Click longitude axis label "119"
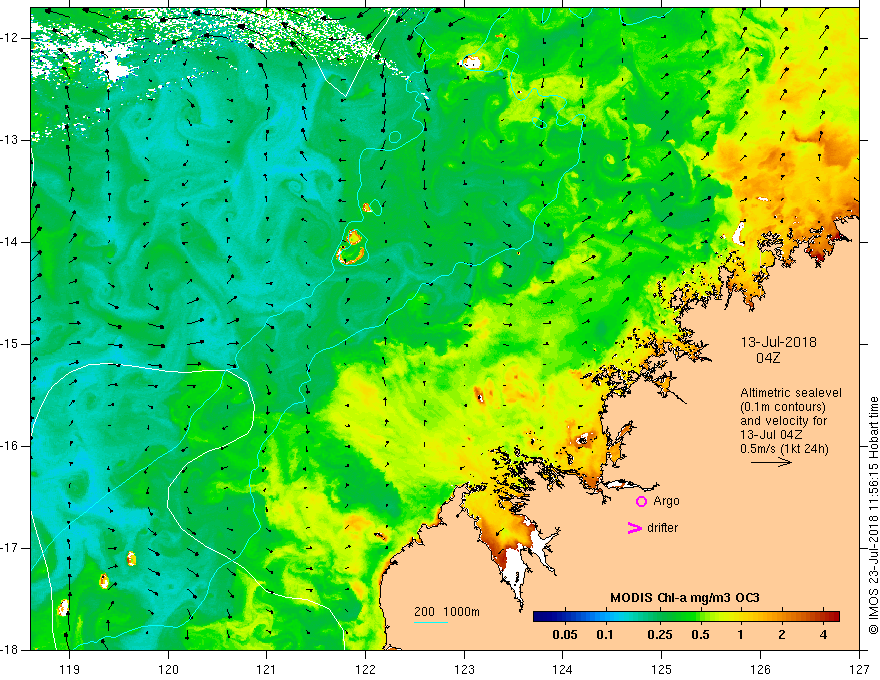This screenshot has width=880, height=680. click(x=69, y=669)
